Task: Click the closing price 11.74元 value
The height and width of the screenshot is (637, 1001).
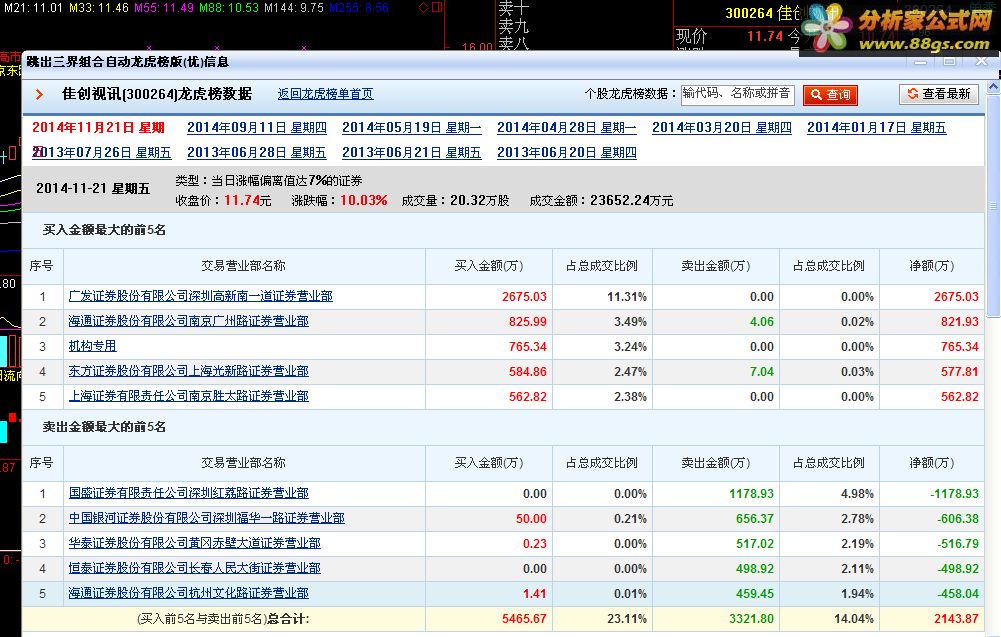Action: click(x=248, y=200)
